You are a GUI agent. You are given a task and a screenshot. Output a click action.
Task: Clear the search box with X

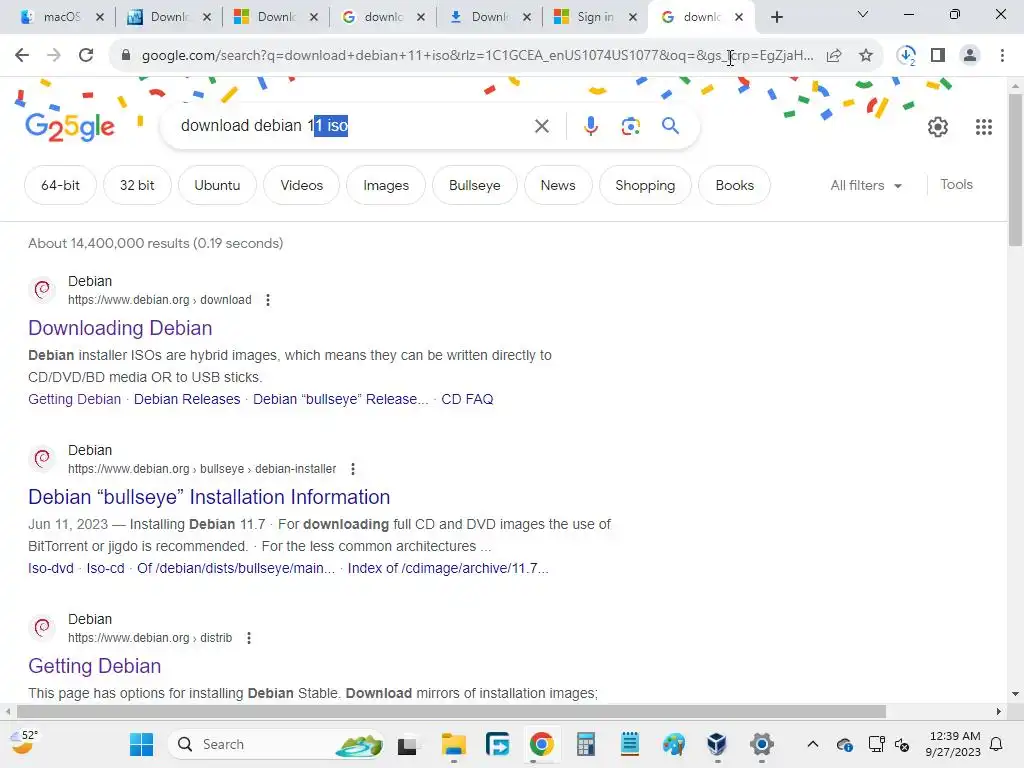541,126
